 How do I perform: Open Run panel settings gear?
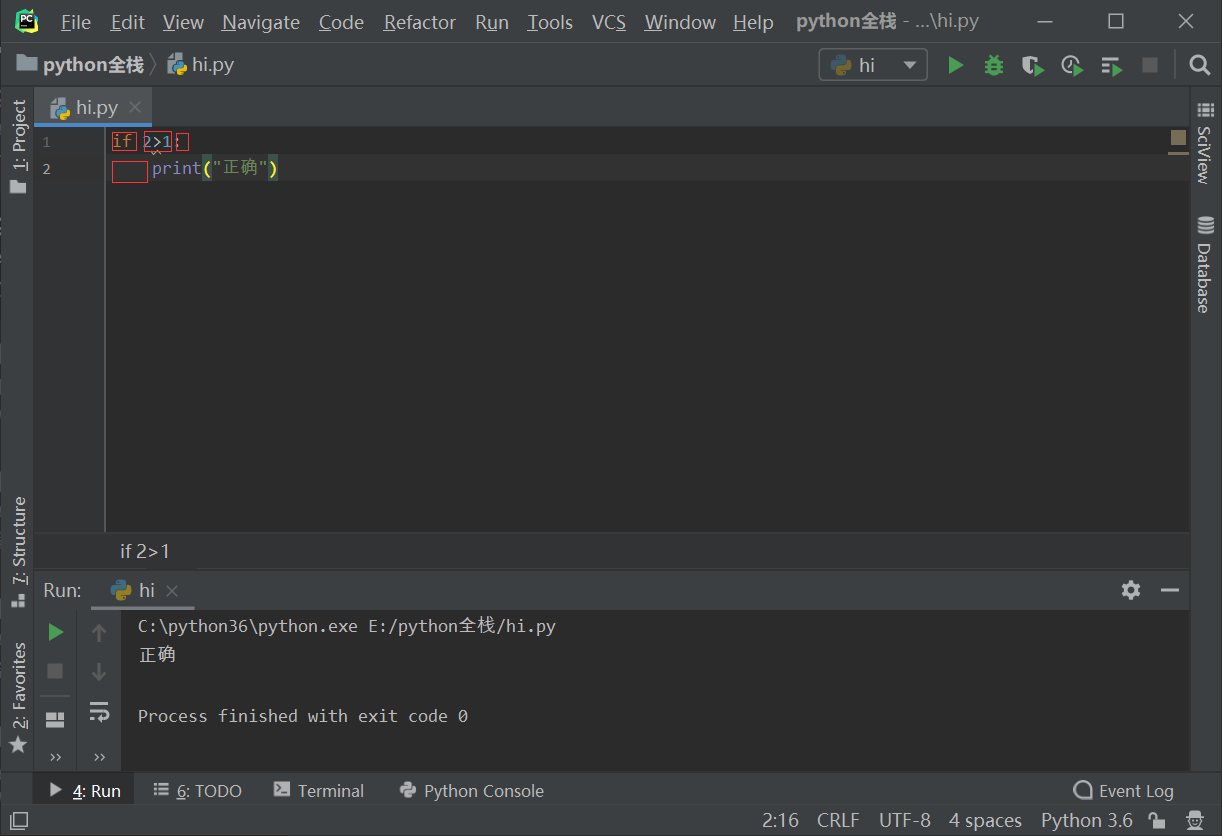point(1131,590)
